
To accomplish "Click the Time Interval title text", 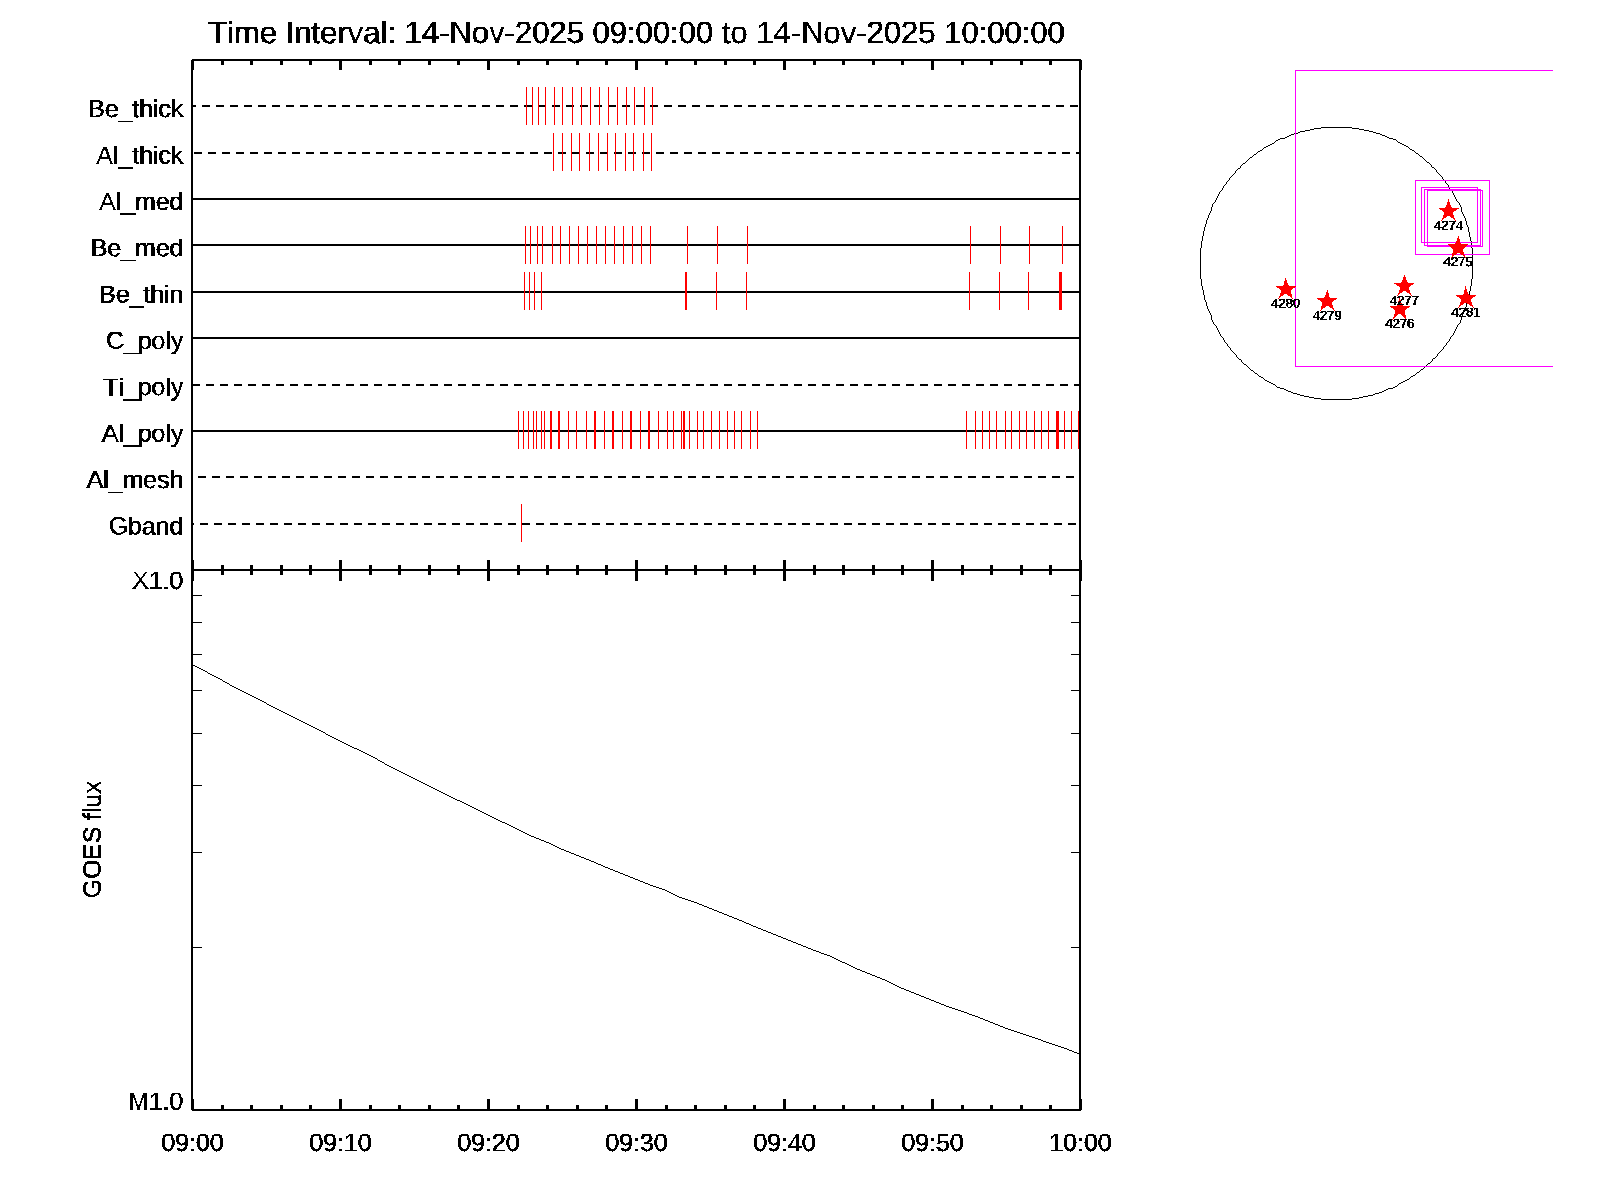I will click(x=636, y=33).
